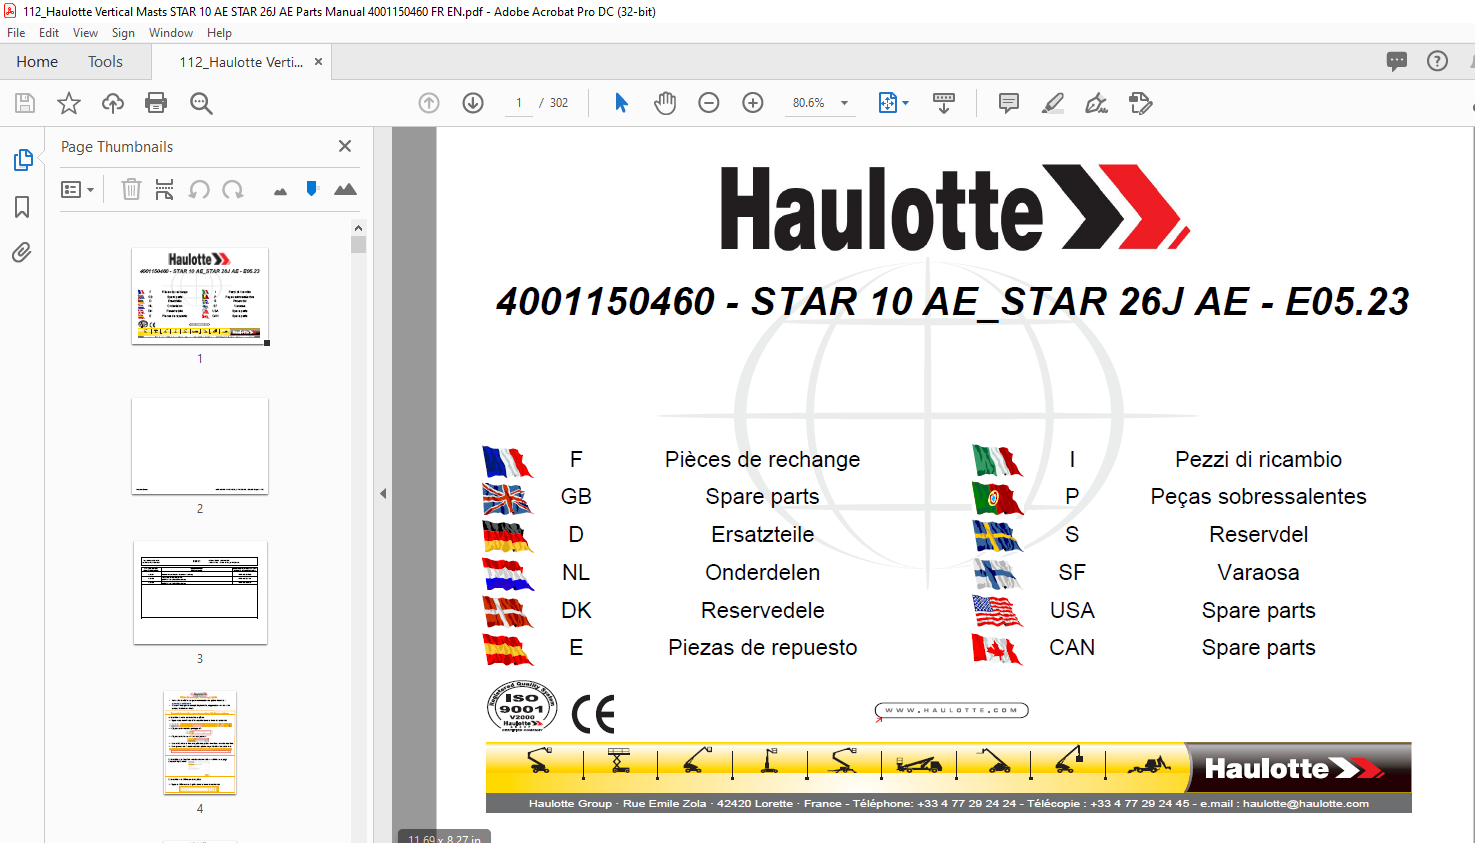Zoom out with the minus button

(x=709, y=103)
